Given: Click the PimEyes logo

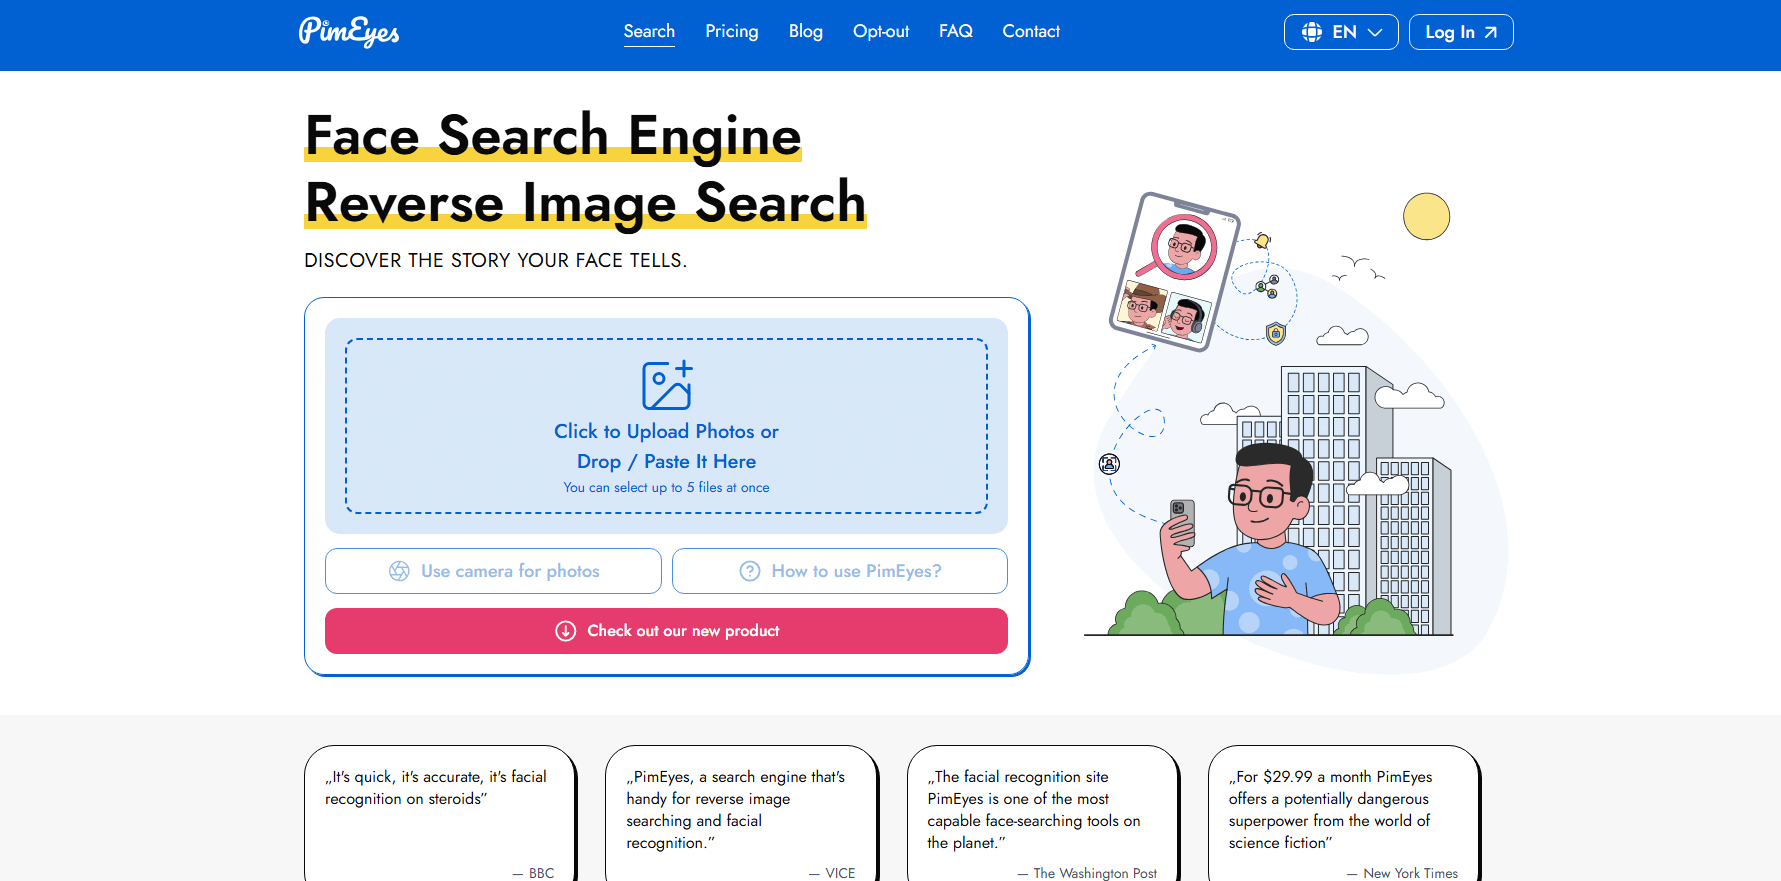Looking at the screenshot, I should point(348,32).
